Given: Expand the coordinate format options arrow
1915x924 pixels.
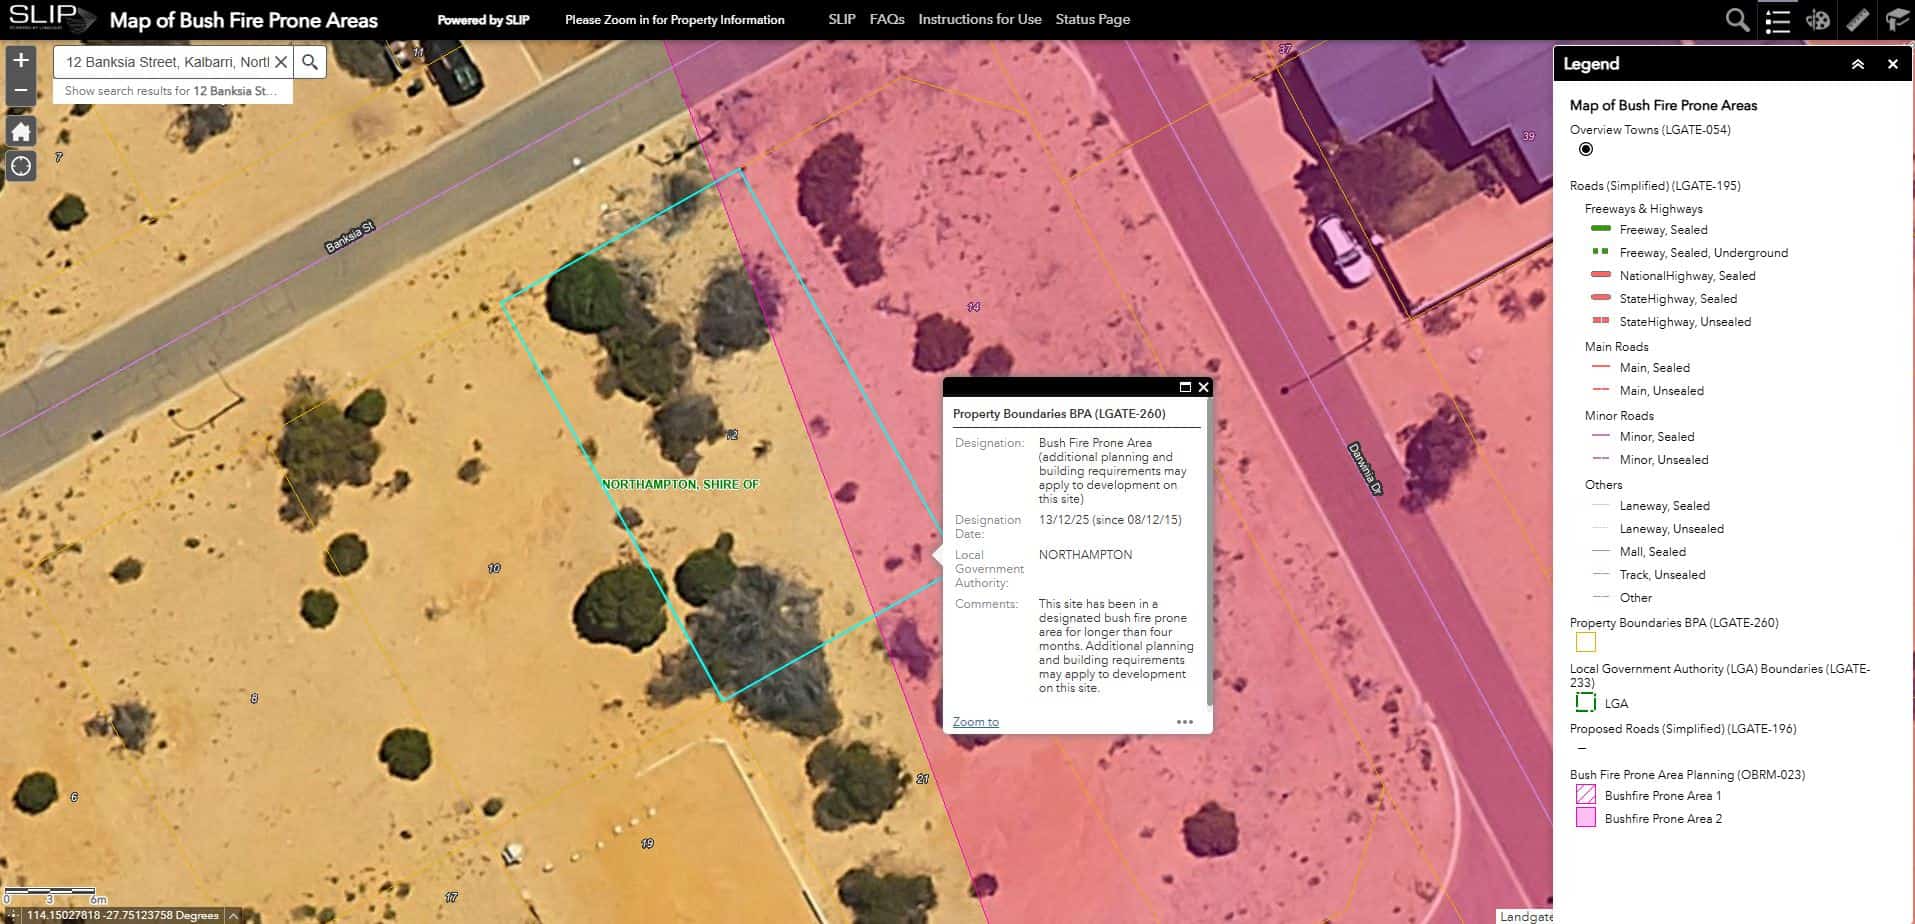Looking at the screenshot, I should (x=233, y=915).
